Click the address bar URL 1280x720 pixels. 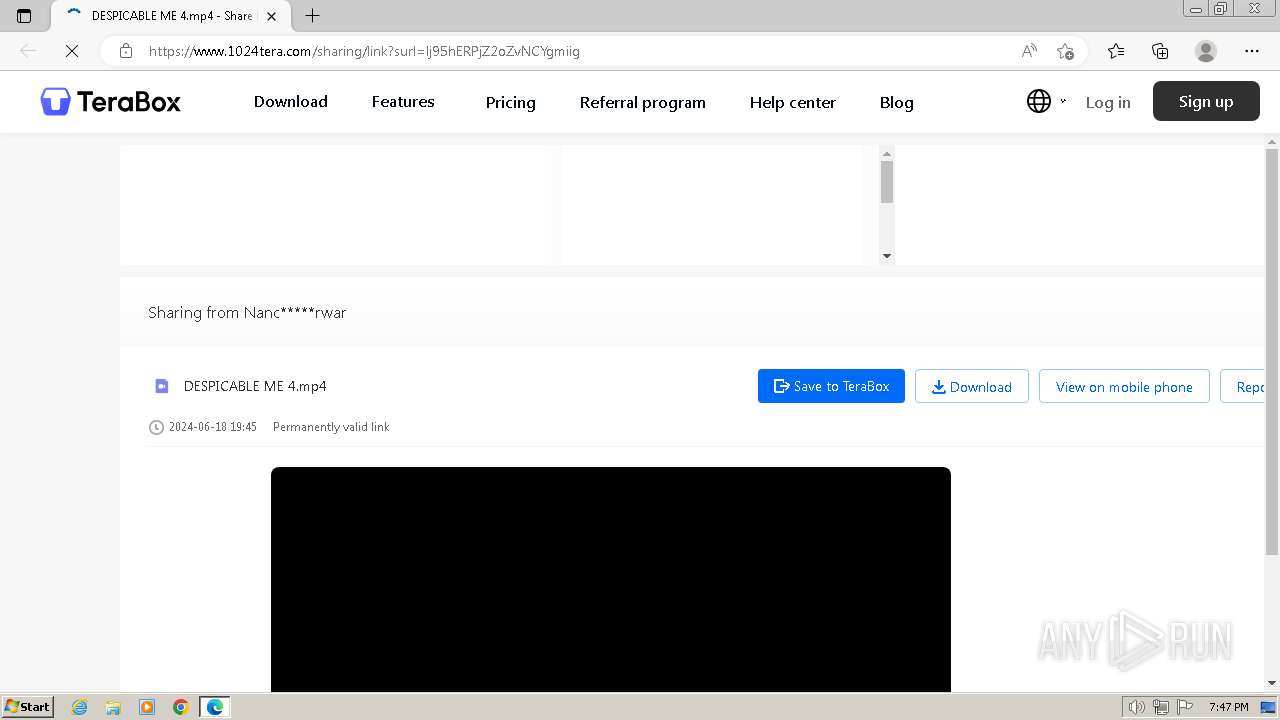pyautogui.click(x=364, y=51)
